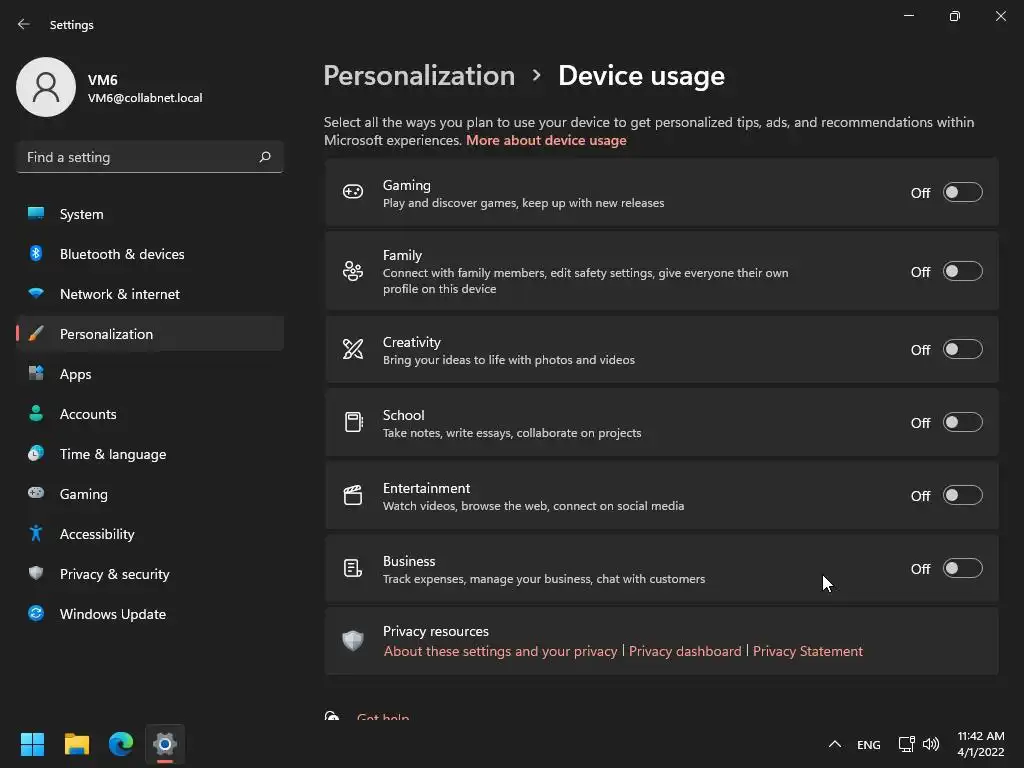The image size is (1024, 768).
Task: Click the System monitor icon in sidebar
Action: (36, 214)
